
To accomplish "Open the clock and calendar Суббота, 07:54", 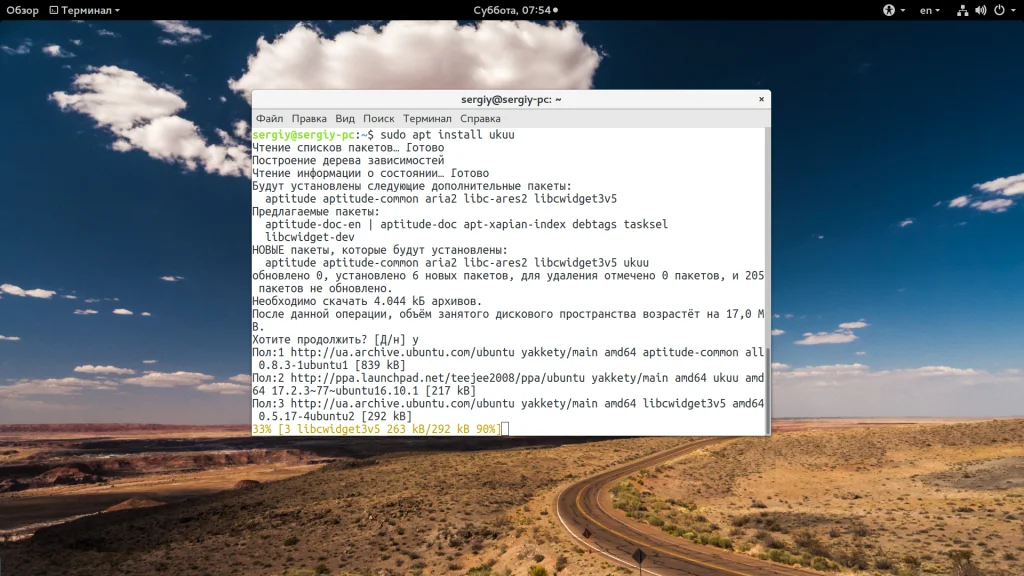I will [x=515, y=10].
